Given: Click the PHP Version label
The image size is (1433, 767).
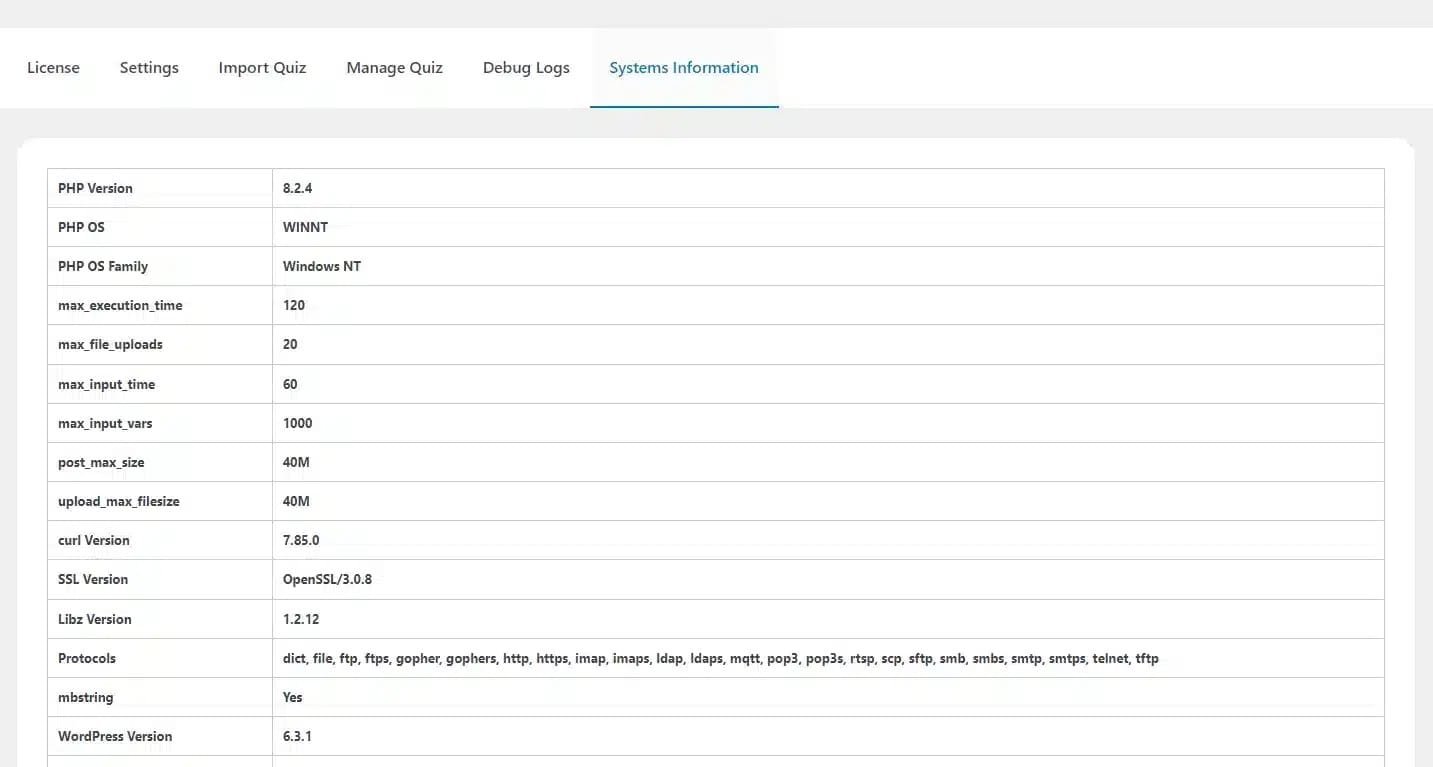Looking at the screenshot, I should click(x=95, y=188).
